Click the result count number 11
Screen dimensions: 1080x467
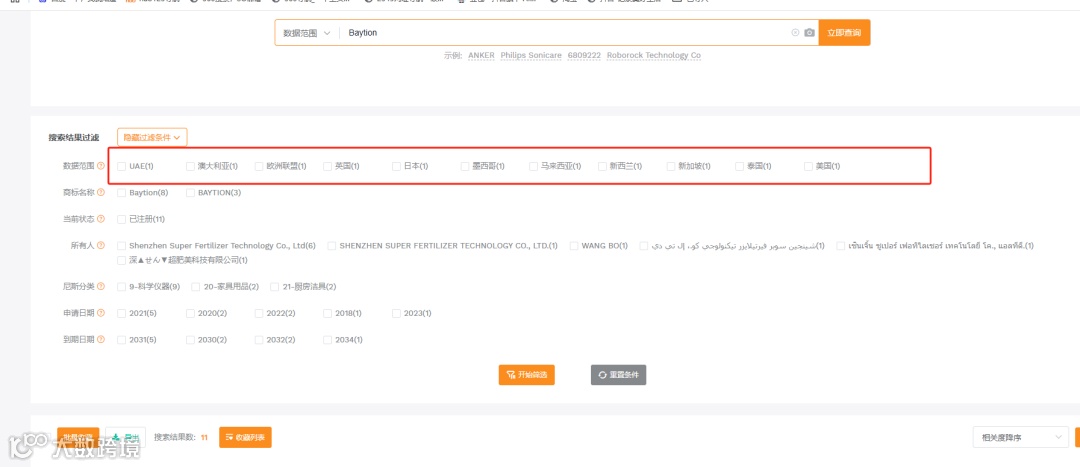click(x=204, y=437)
